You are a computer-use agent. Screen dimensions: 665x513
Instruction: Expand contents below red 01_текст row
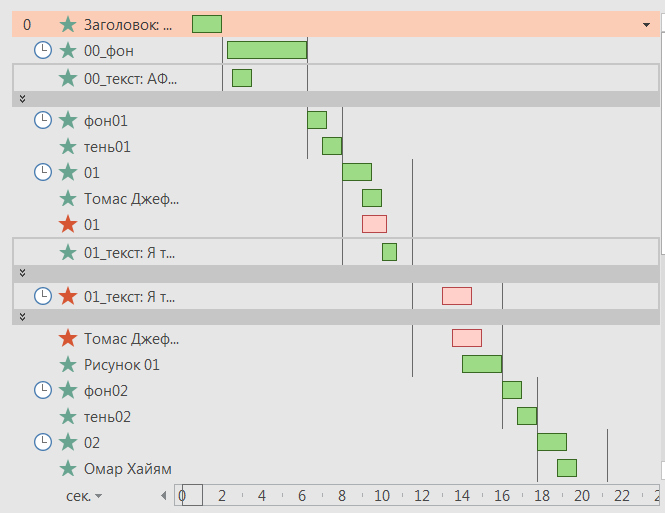click(22, 317)
